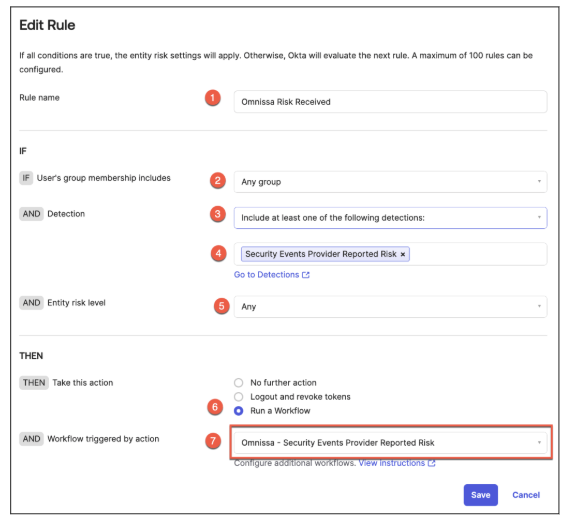Open the View instructions link
The width and height of the screenshot is (565, 520).
coord(397,463)
